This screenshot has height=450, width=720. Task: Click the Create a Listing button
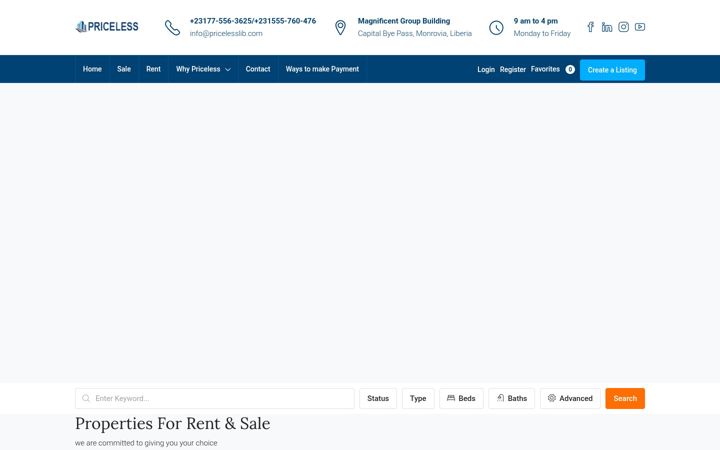612,70
